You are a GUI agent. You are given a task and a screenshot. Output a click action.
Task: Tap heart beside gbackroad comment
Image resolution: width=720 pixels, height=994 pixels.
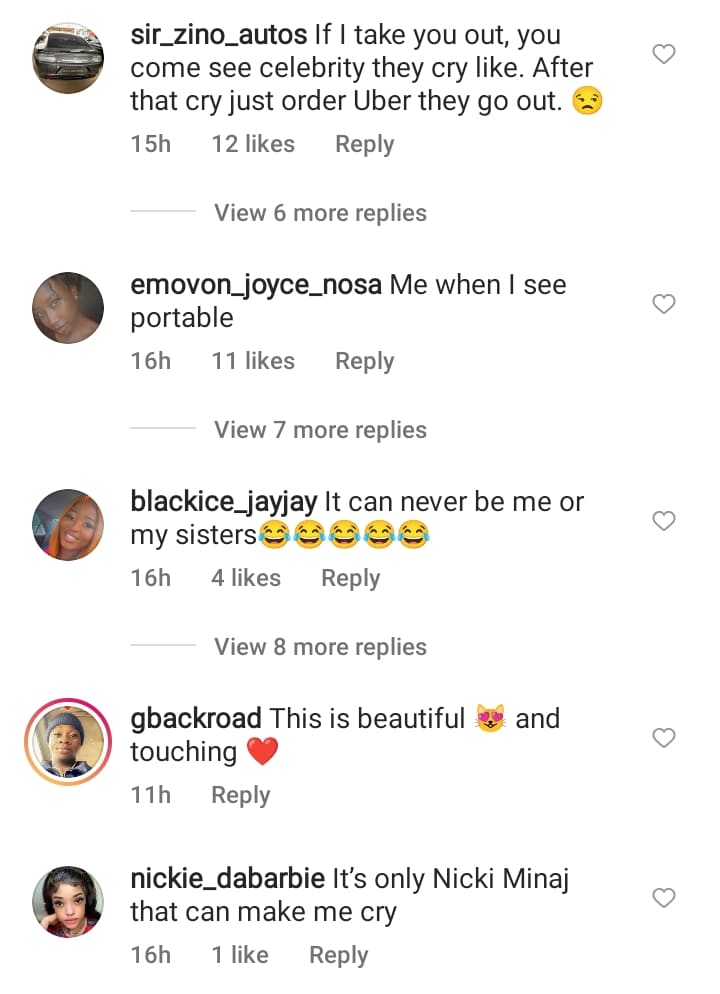(664, 737)
